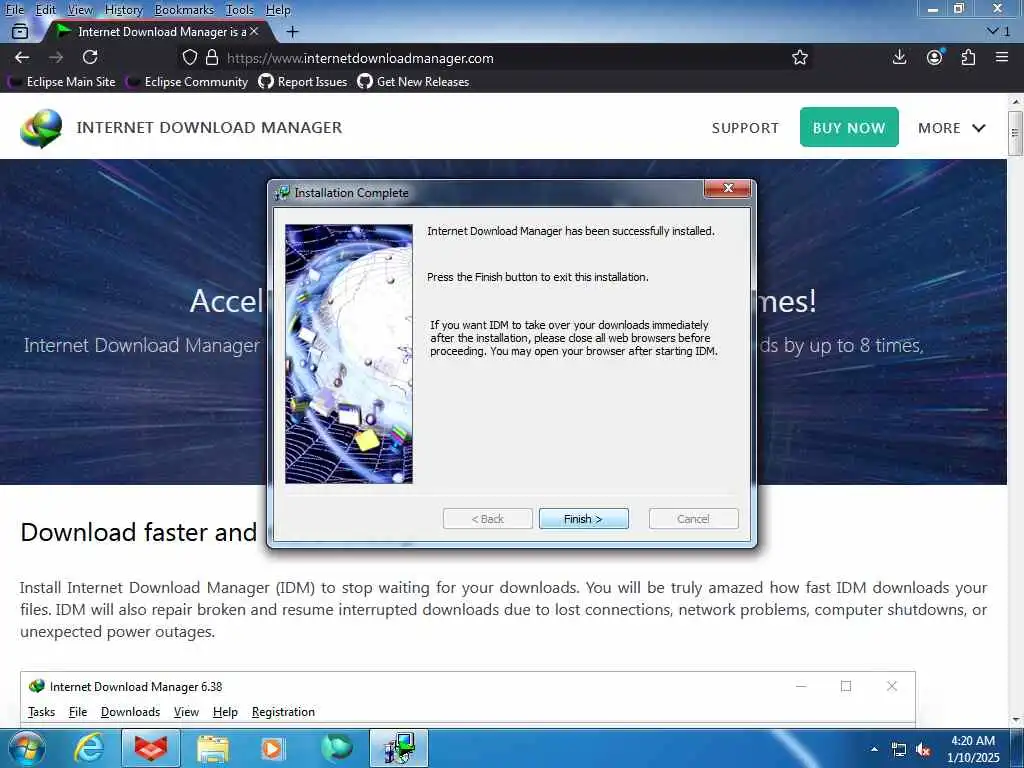Open the View menu in Firefox
This screenshot has width=1024, height=768.
80,10
